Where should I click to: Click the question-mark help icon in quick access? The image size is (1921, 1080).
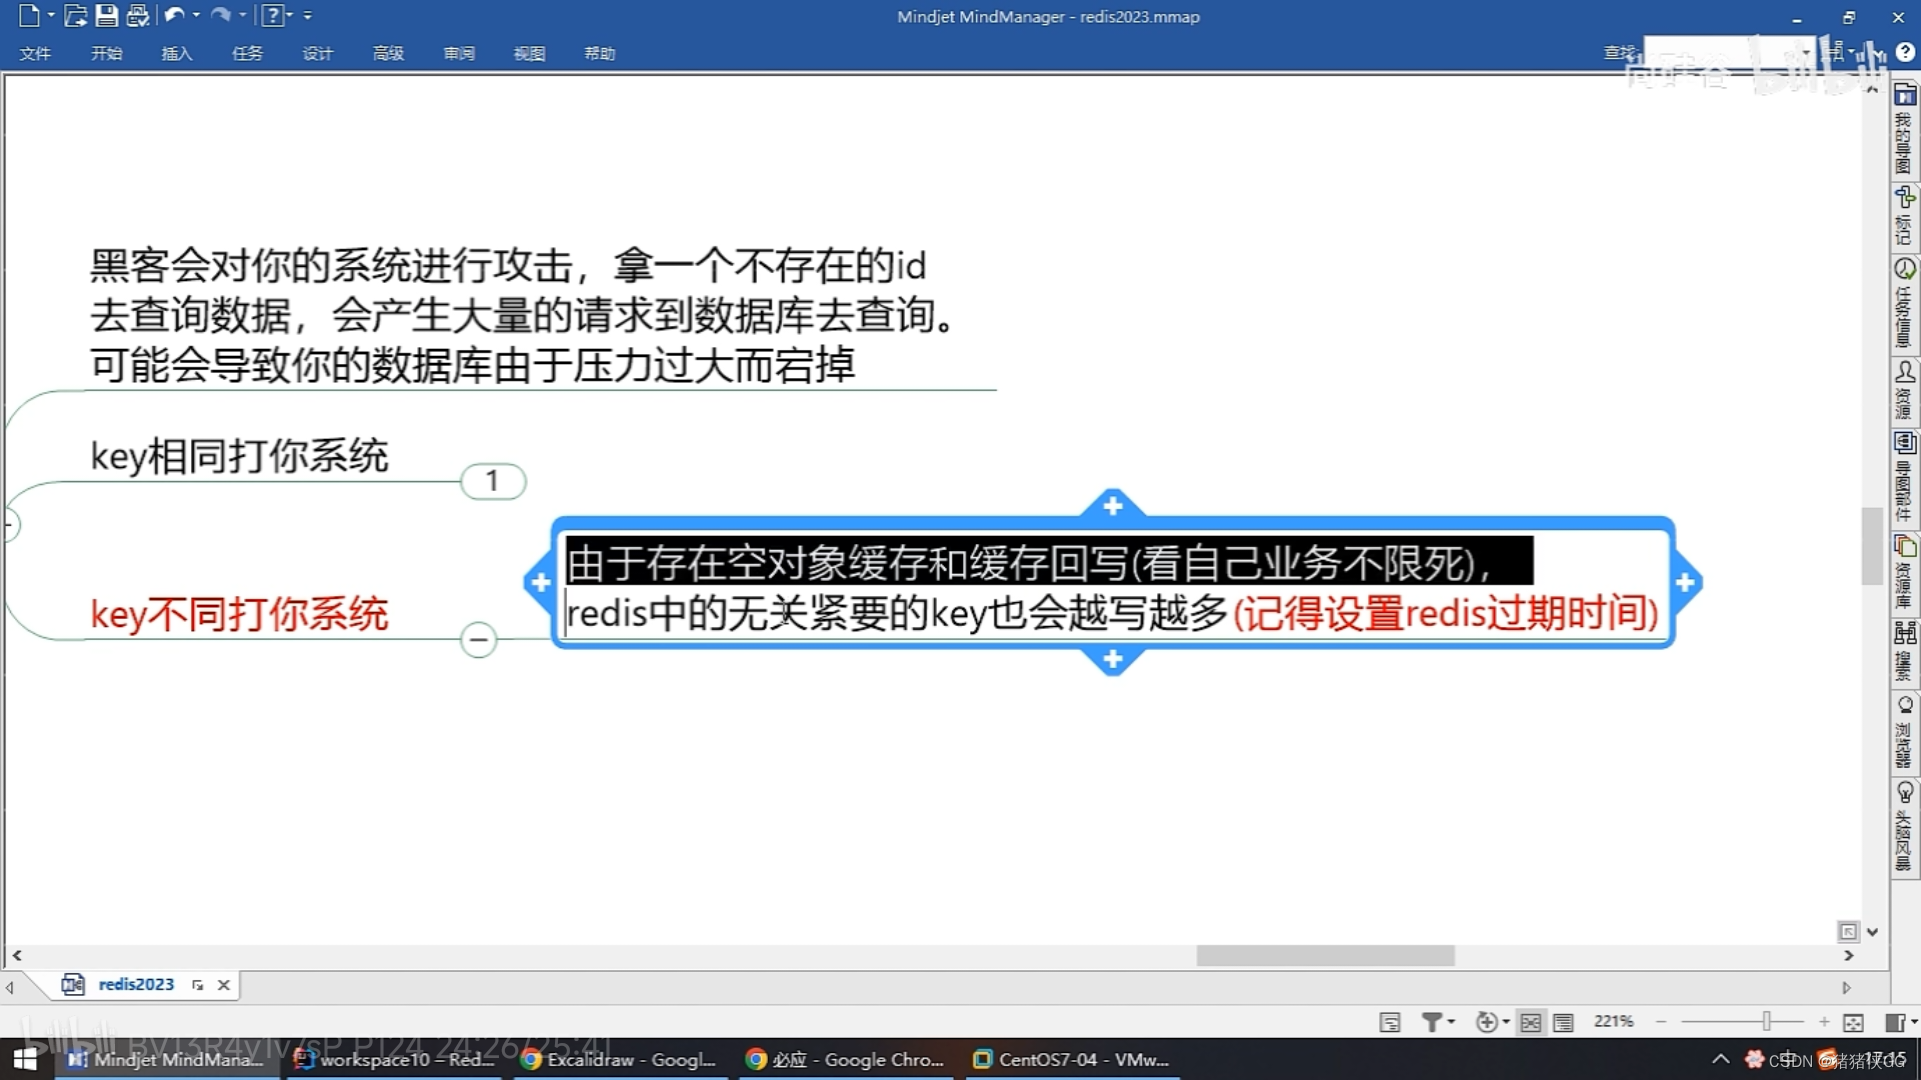(272, 15)
